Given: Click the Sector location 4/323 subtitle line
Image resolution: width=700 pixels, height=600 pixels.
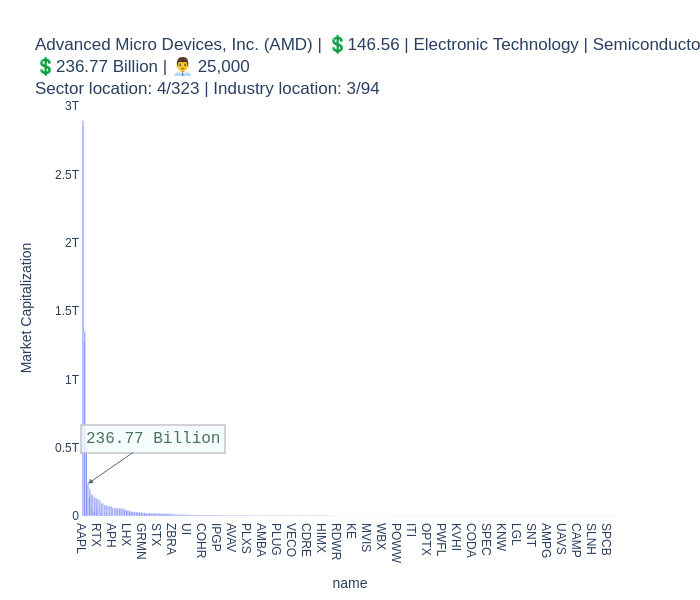Looking at the screenshot, I should point(207,88).
